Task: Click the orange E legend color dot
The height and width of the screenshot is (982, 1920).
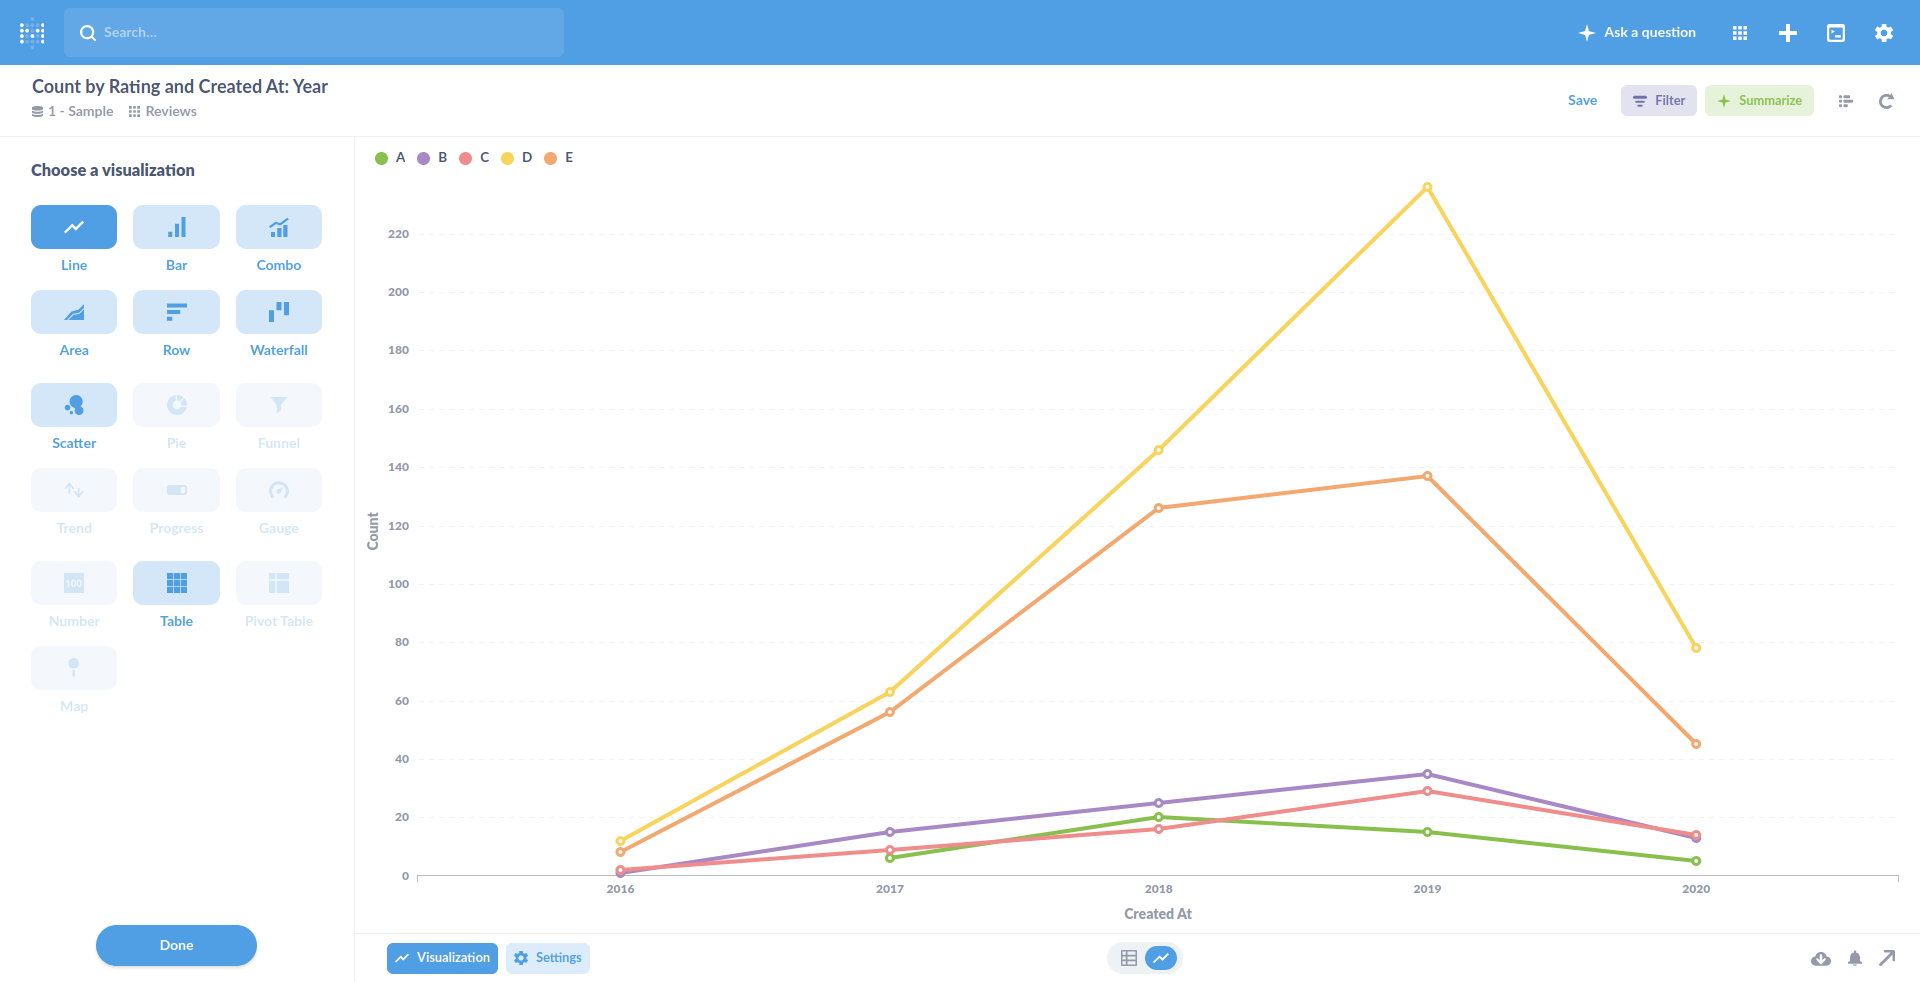Action: coord(551,157)
